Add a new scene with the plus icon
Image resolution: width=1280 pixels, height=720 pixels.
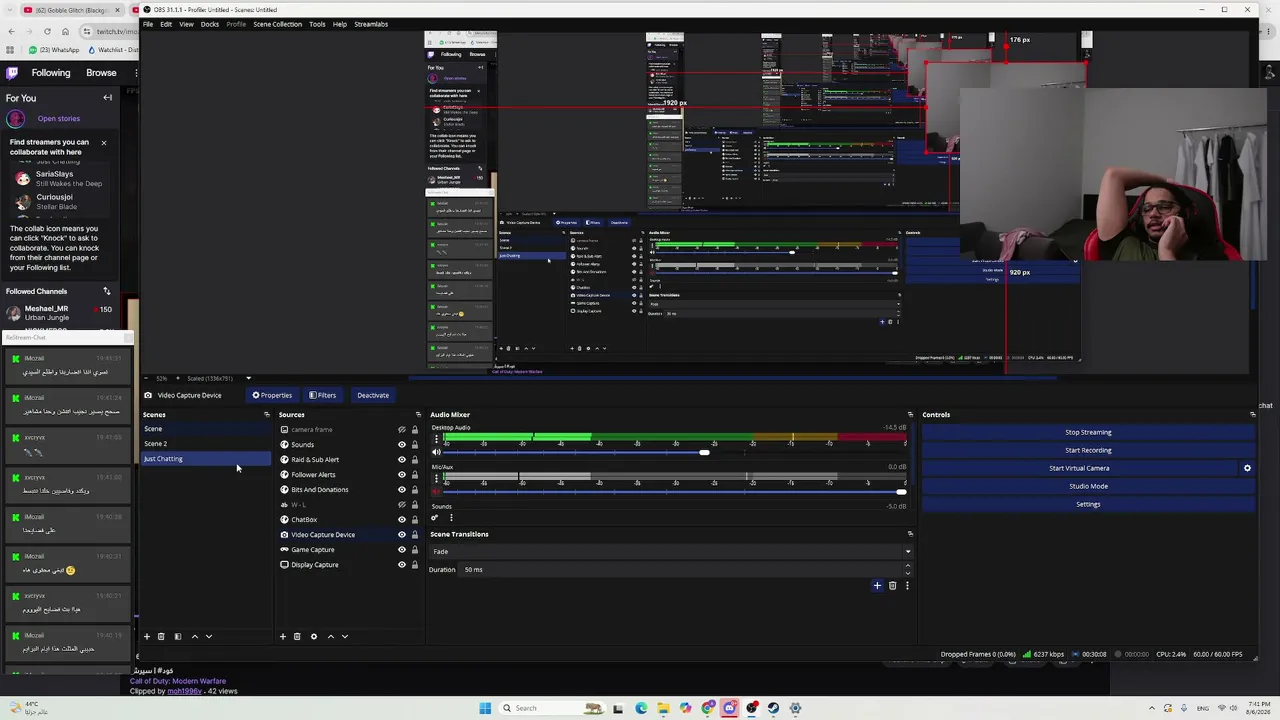(146, 636)
